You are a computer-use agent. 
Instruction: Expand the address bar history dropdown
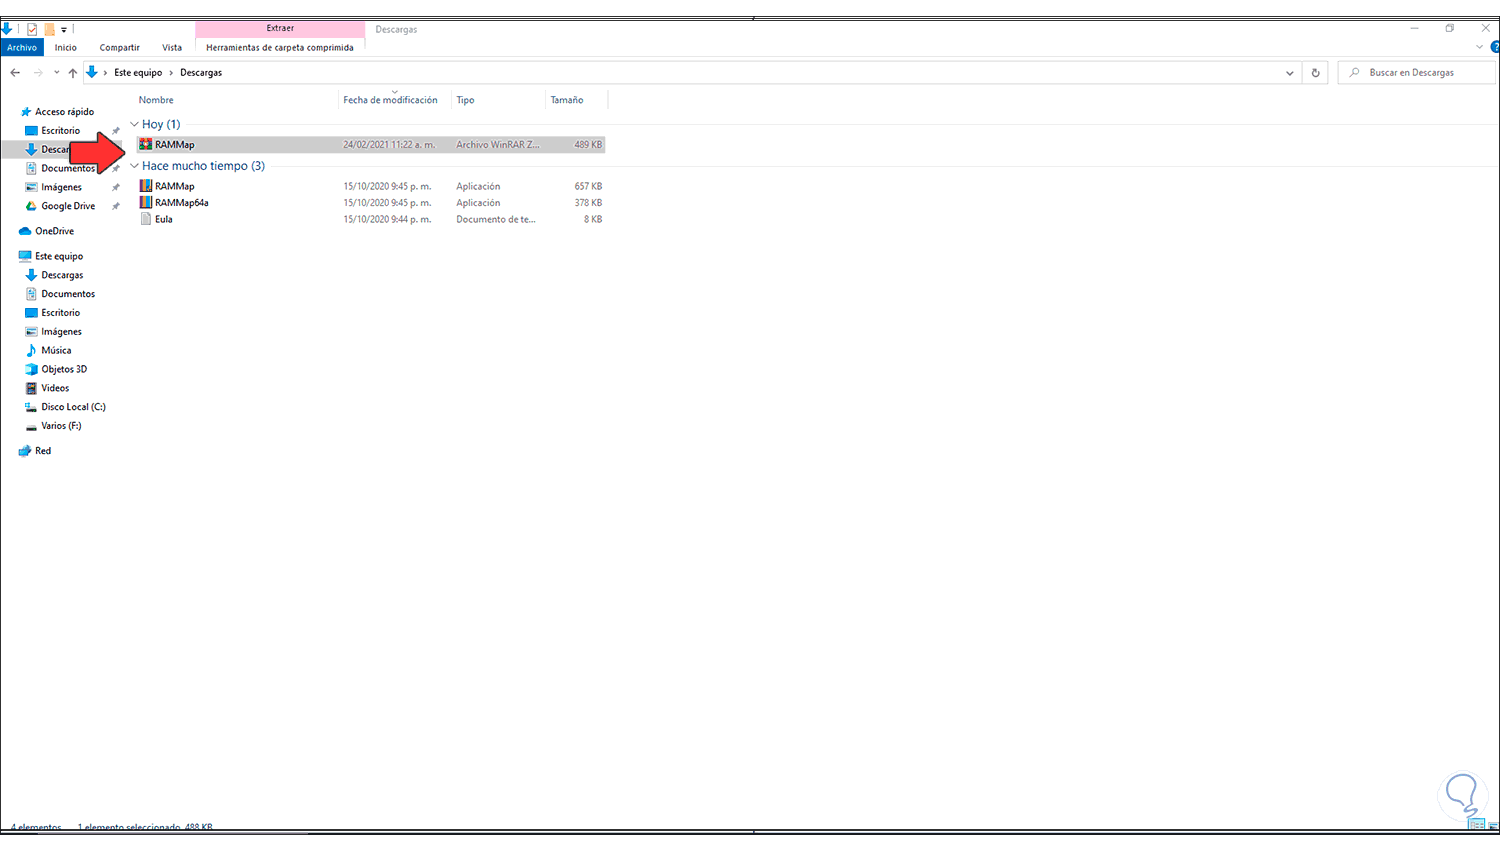tap(1289, 73)
